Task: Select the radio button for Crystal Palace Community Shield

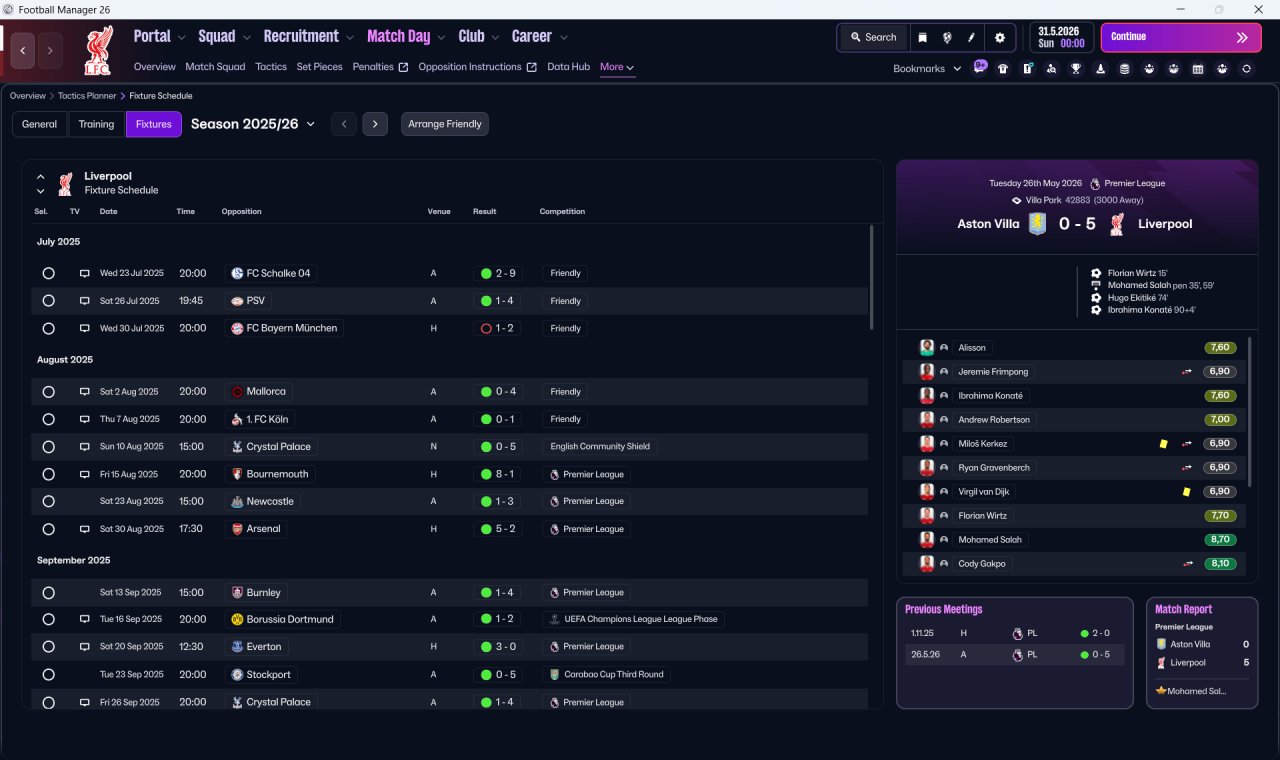Action: 48,447
